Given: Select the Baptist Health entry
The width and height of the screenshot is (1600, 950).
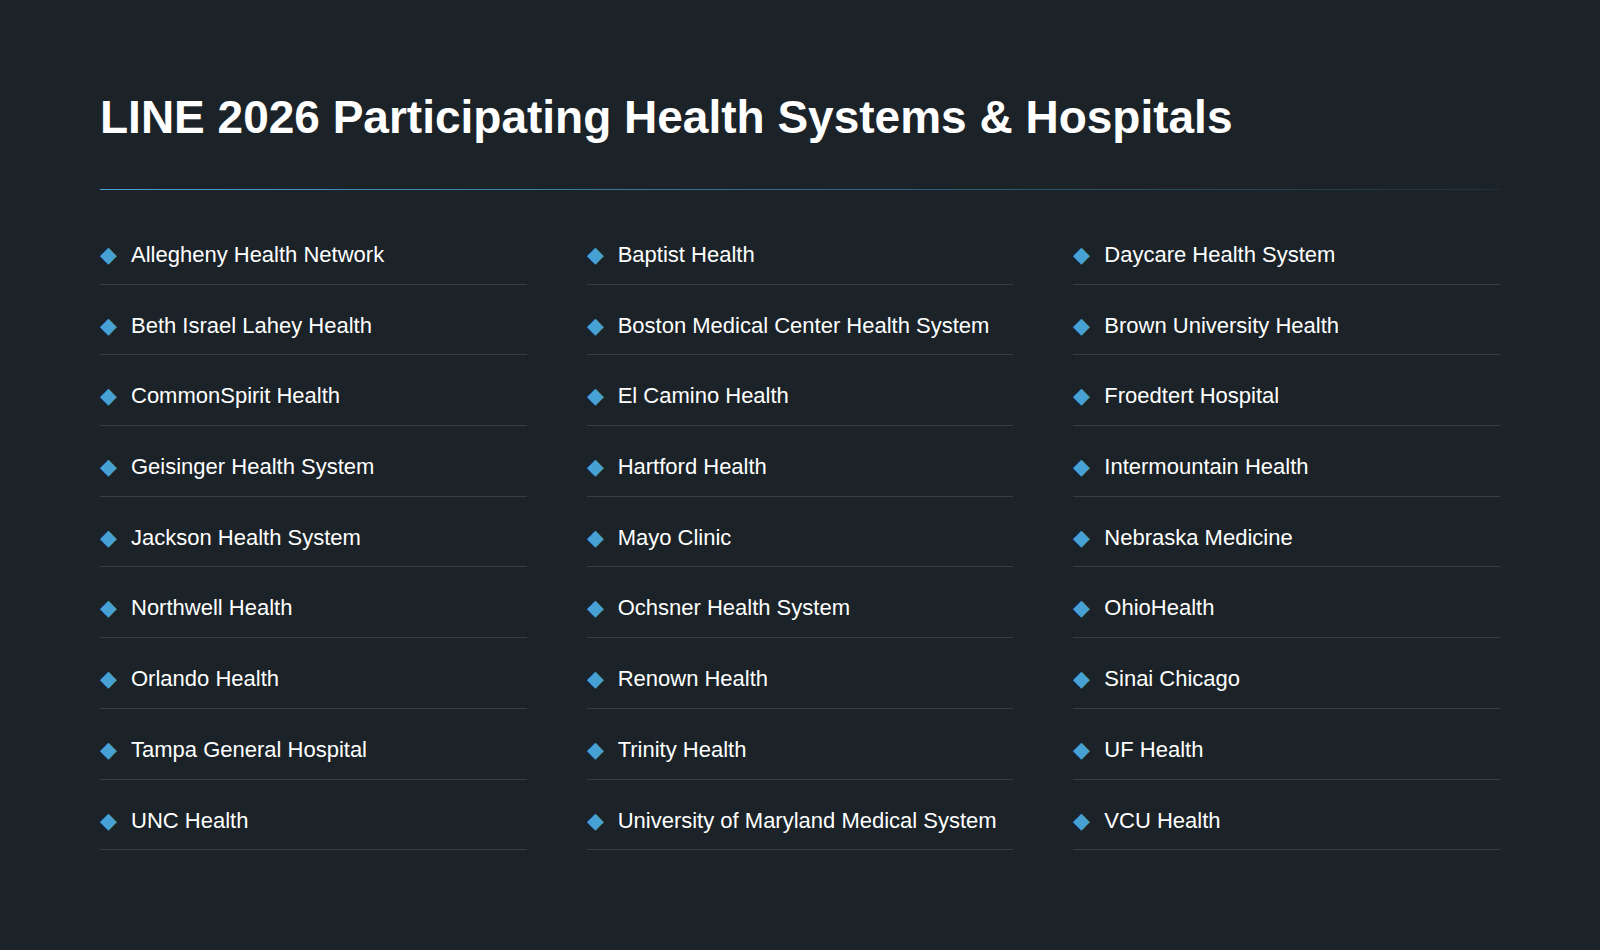Looking at the screenshot, I should pyautogui.click(x=800, y=255).
